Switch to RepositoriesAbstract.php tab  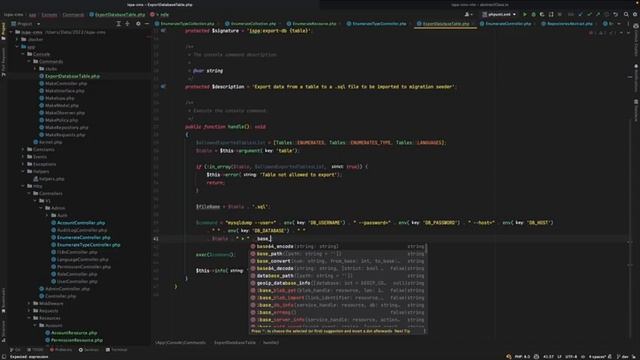[567, 24]
